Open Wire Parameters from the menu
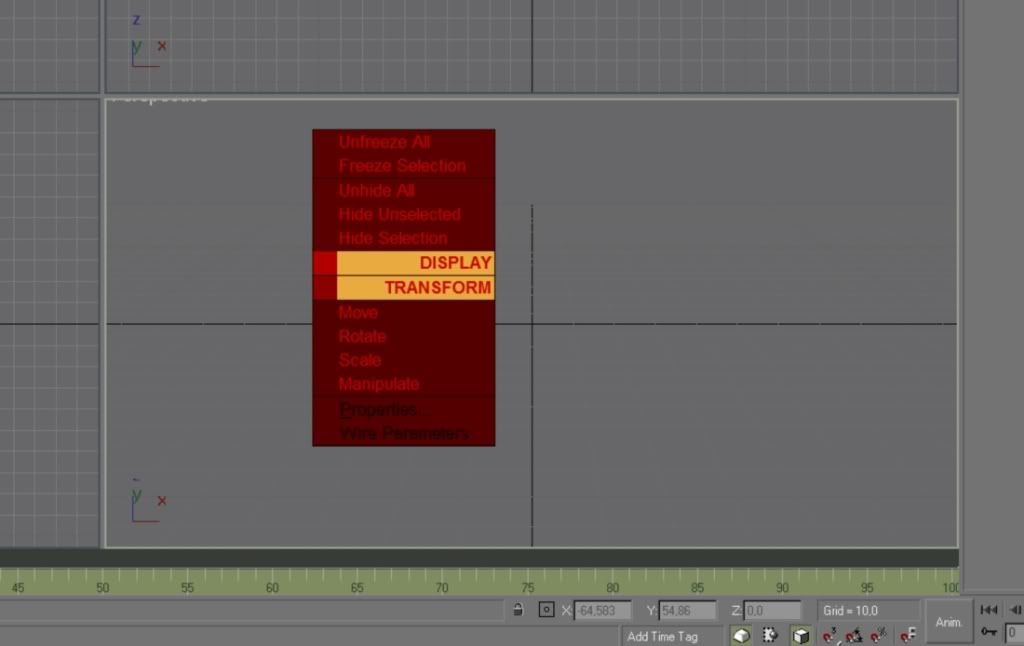Screen dimensions: 1024x646 [x=404, y=433]
